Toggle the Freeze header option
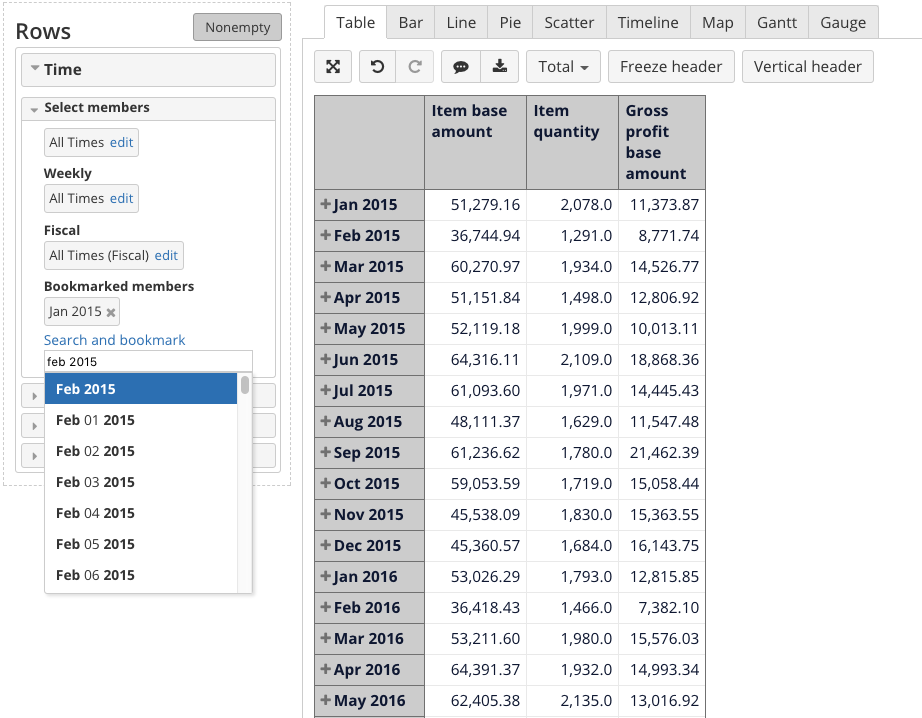This screenshot has height=718, width=922. coord(671,67)
